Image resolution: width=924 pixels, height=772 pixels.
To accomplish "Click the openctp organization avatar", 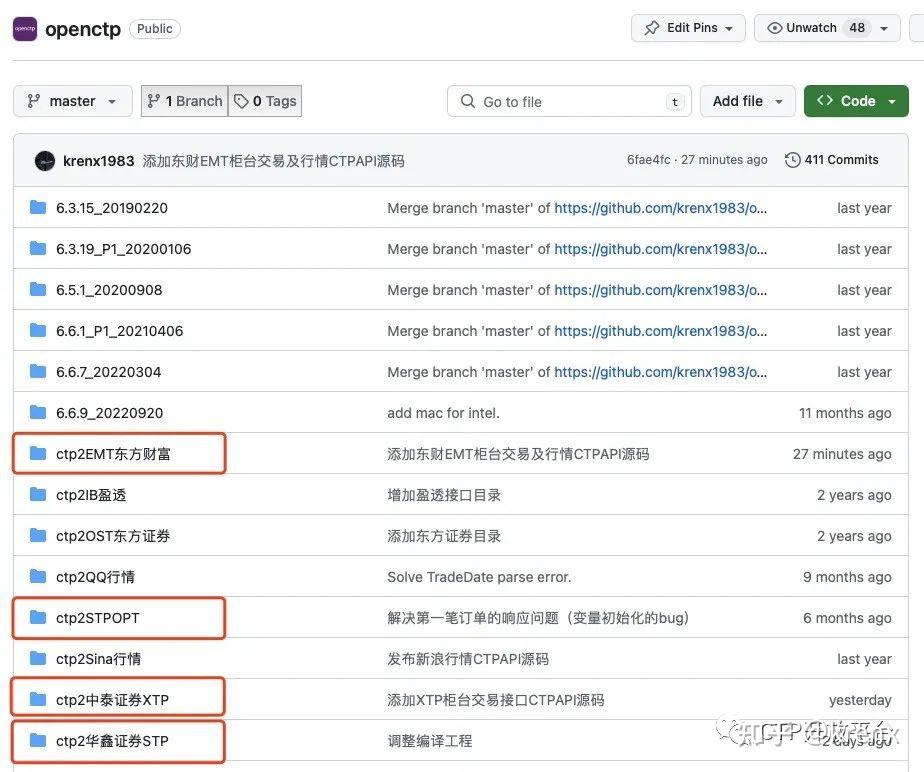I will (x=24, y=28).
